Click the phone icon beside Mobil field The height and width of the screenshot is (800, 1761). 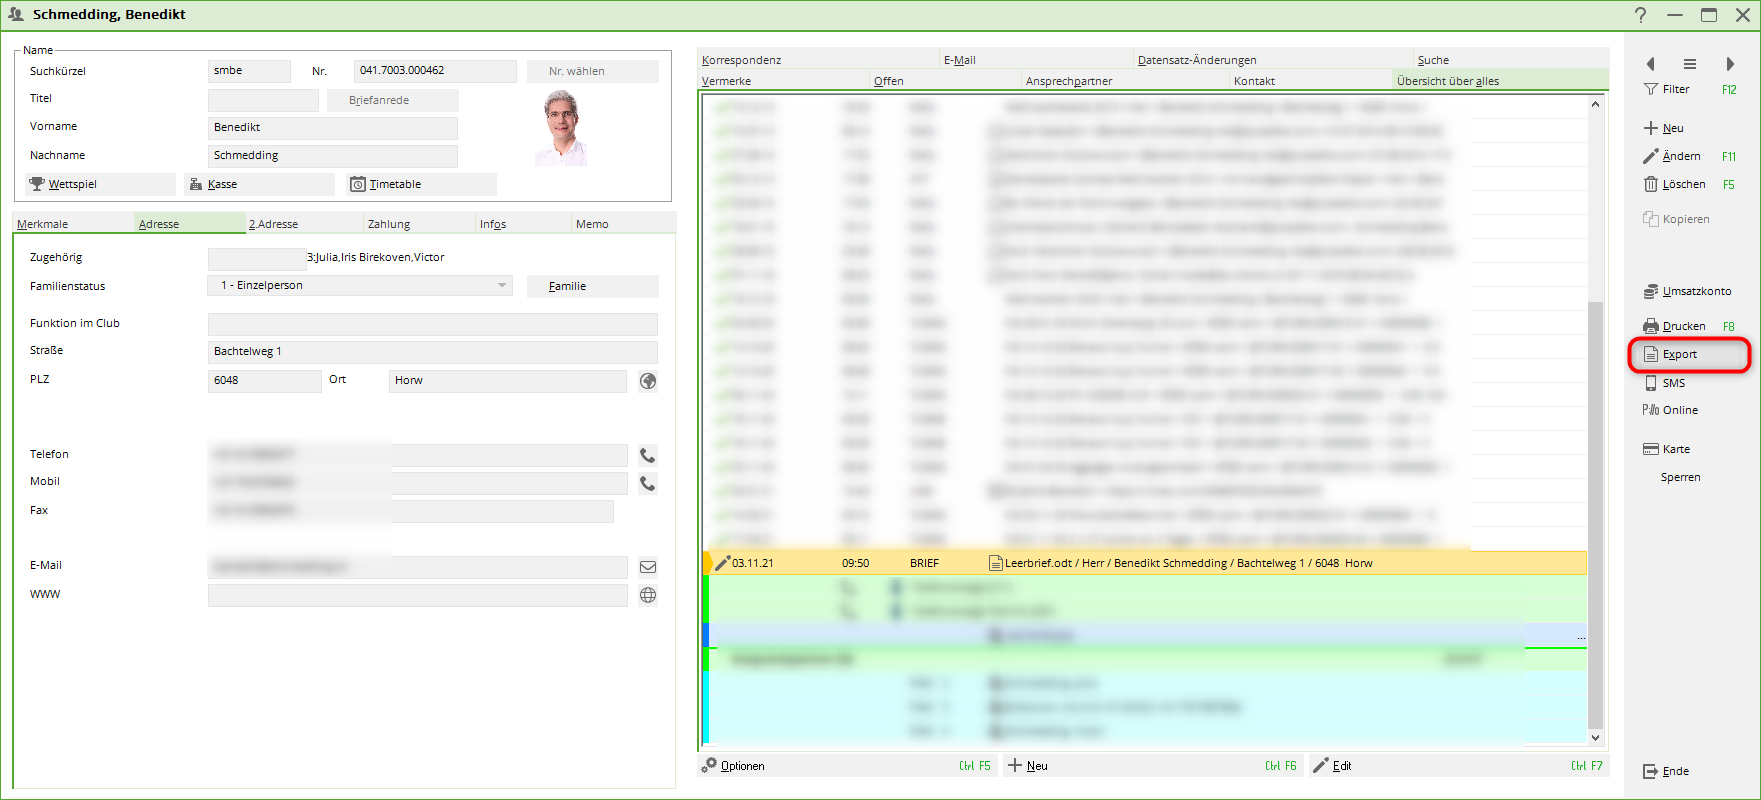[648, 484]
